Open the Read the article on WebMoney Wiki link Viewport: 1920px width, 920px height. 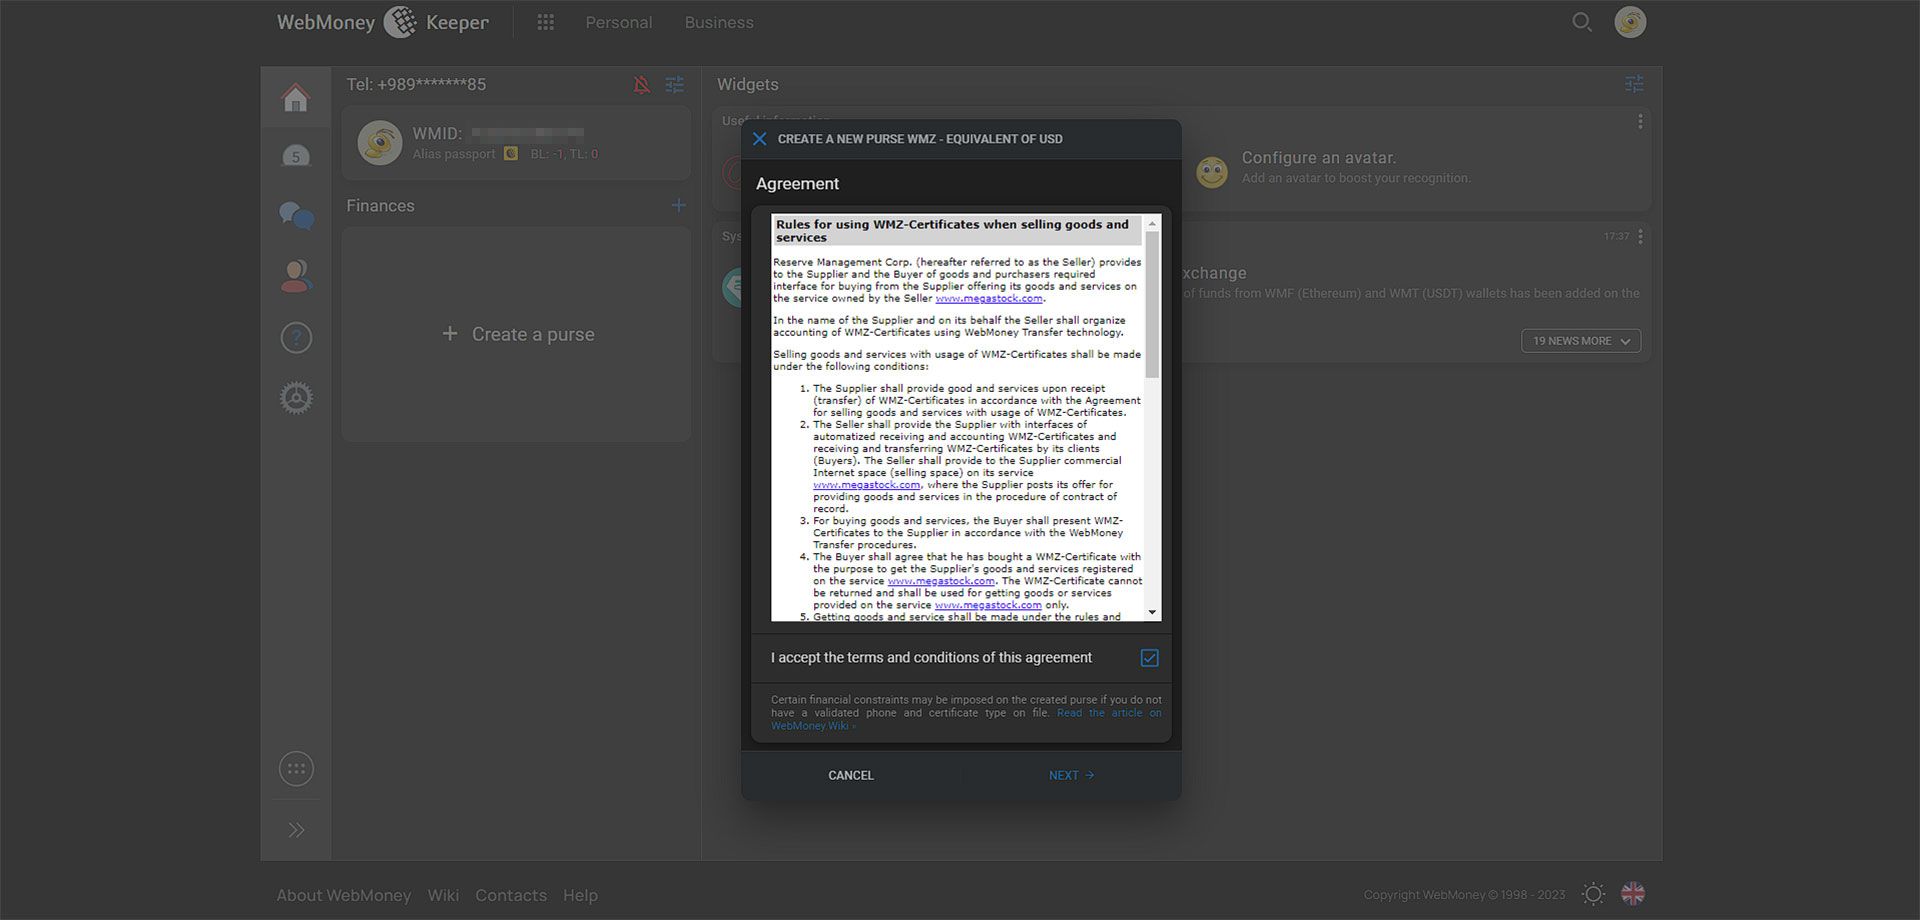tap(1109, 713)
